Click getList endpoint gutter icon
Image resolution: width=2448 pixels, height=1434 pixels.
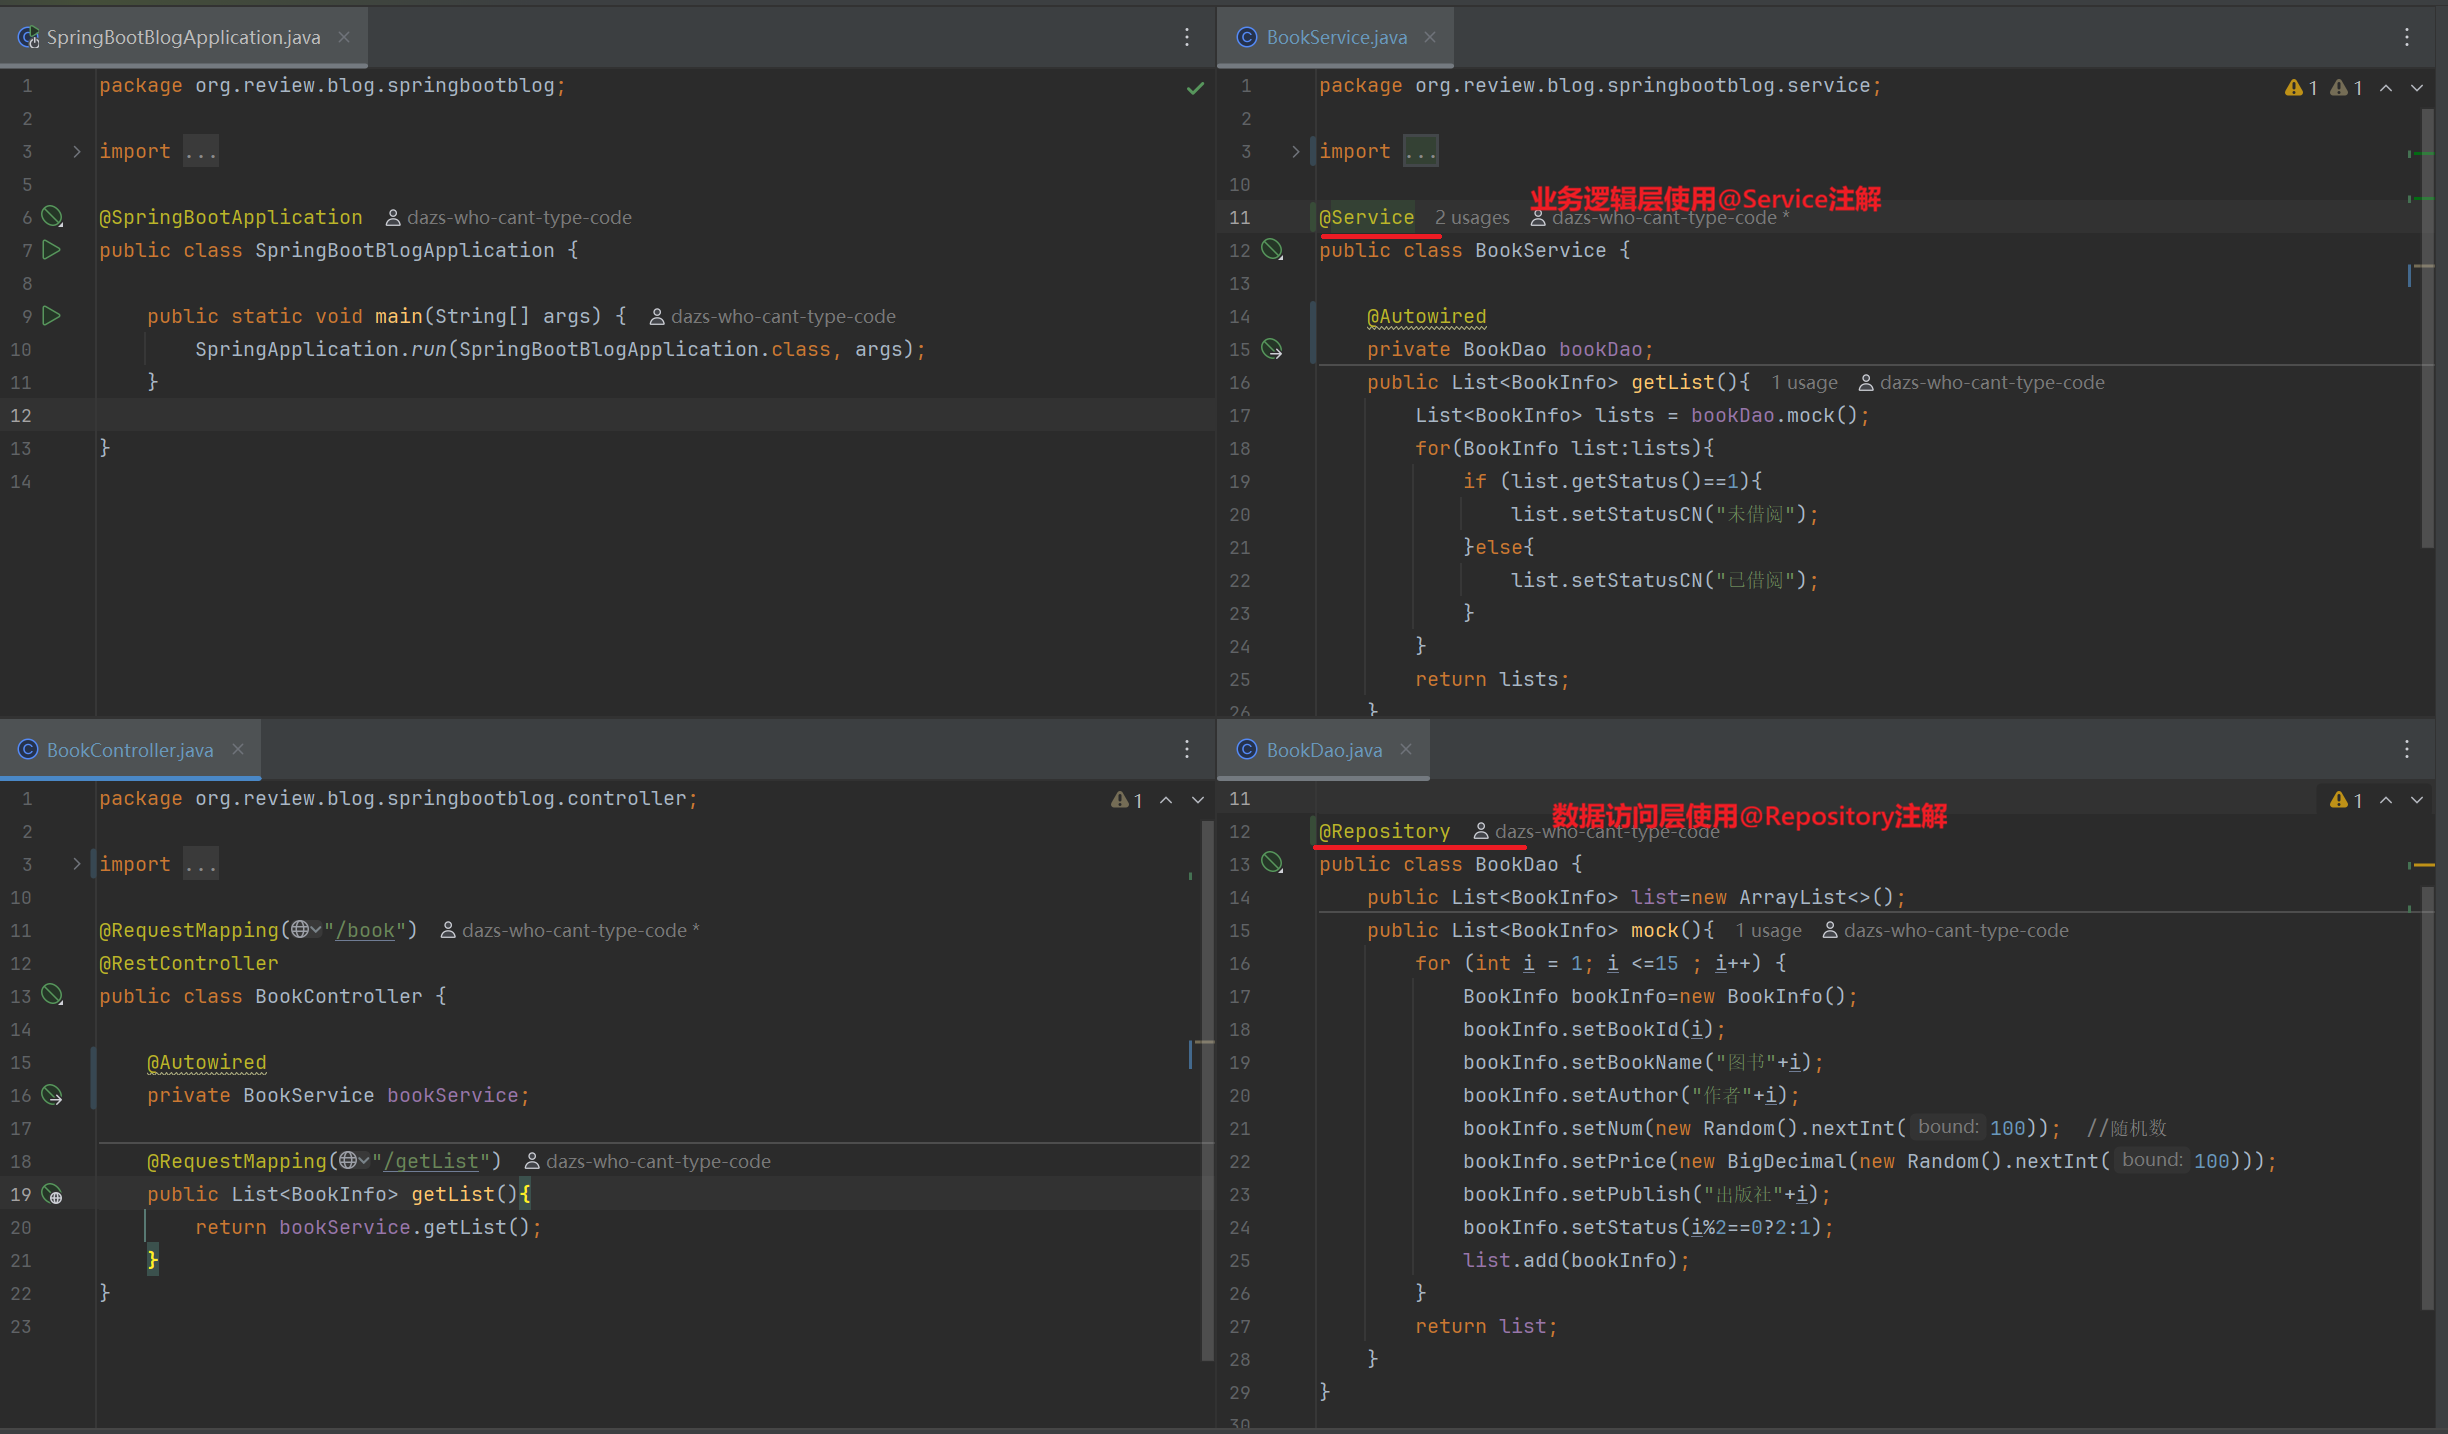pos(54,1195)
